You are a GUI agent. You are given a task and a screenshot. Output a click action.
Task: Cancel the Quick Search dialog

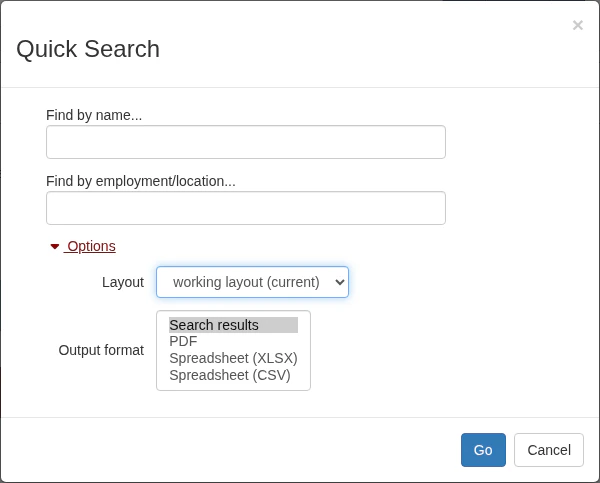(x=549, y=450)
